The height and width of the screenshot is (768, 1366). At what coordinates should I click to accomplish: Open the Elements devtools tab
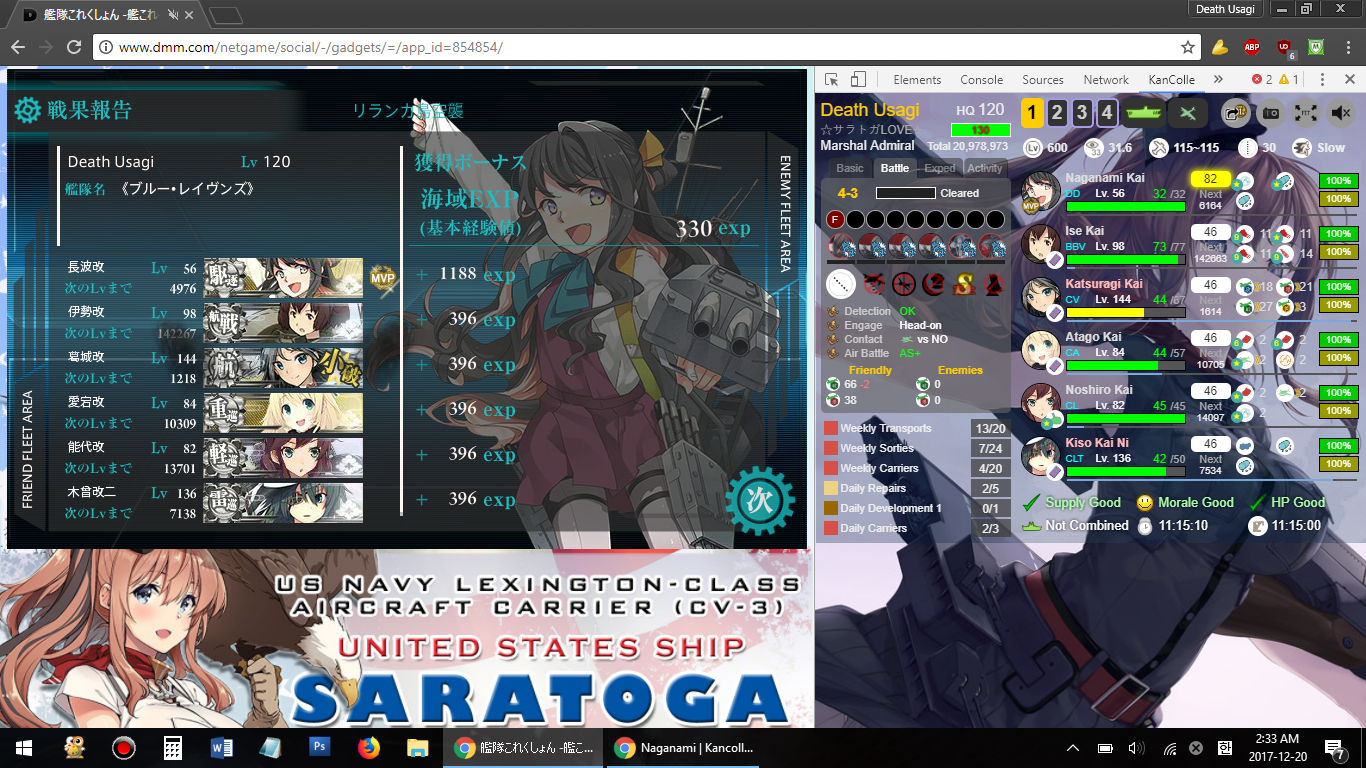point(917,80)
